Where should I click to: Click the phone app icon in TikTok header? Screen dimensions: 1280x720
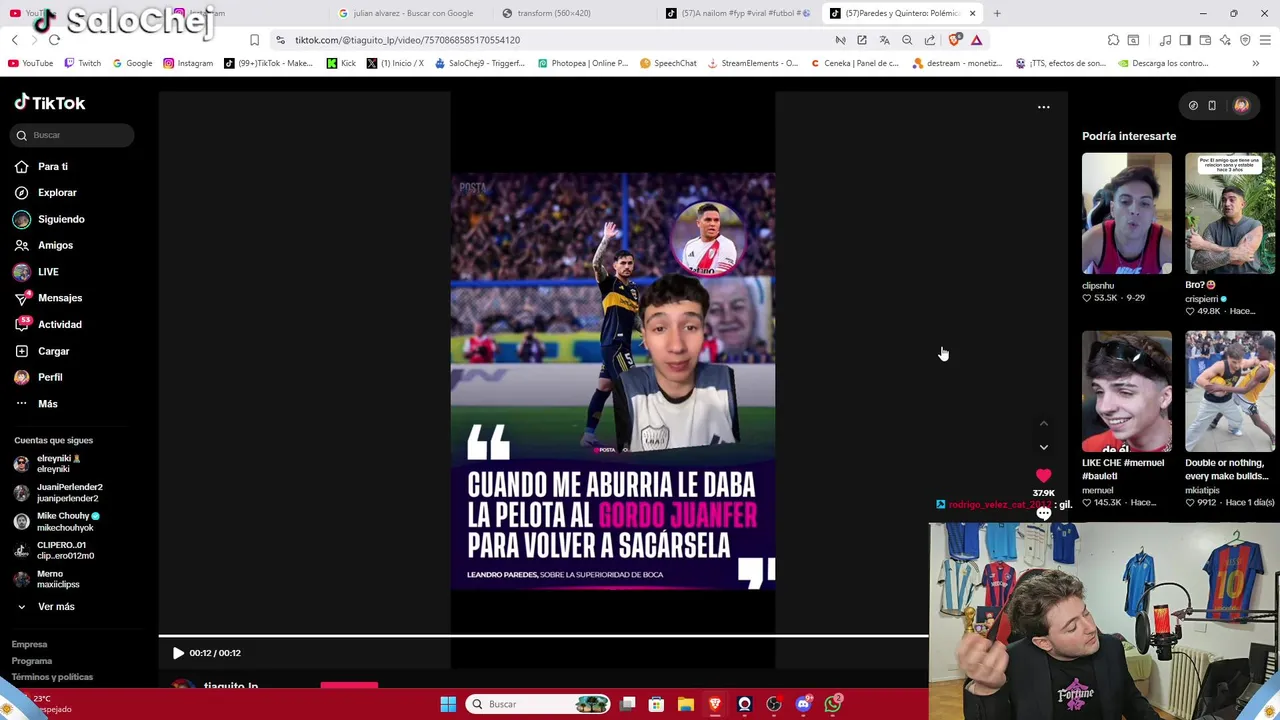[1212, 105]
